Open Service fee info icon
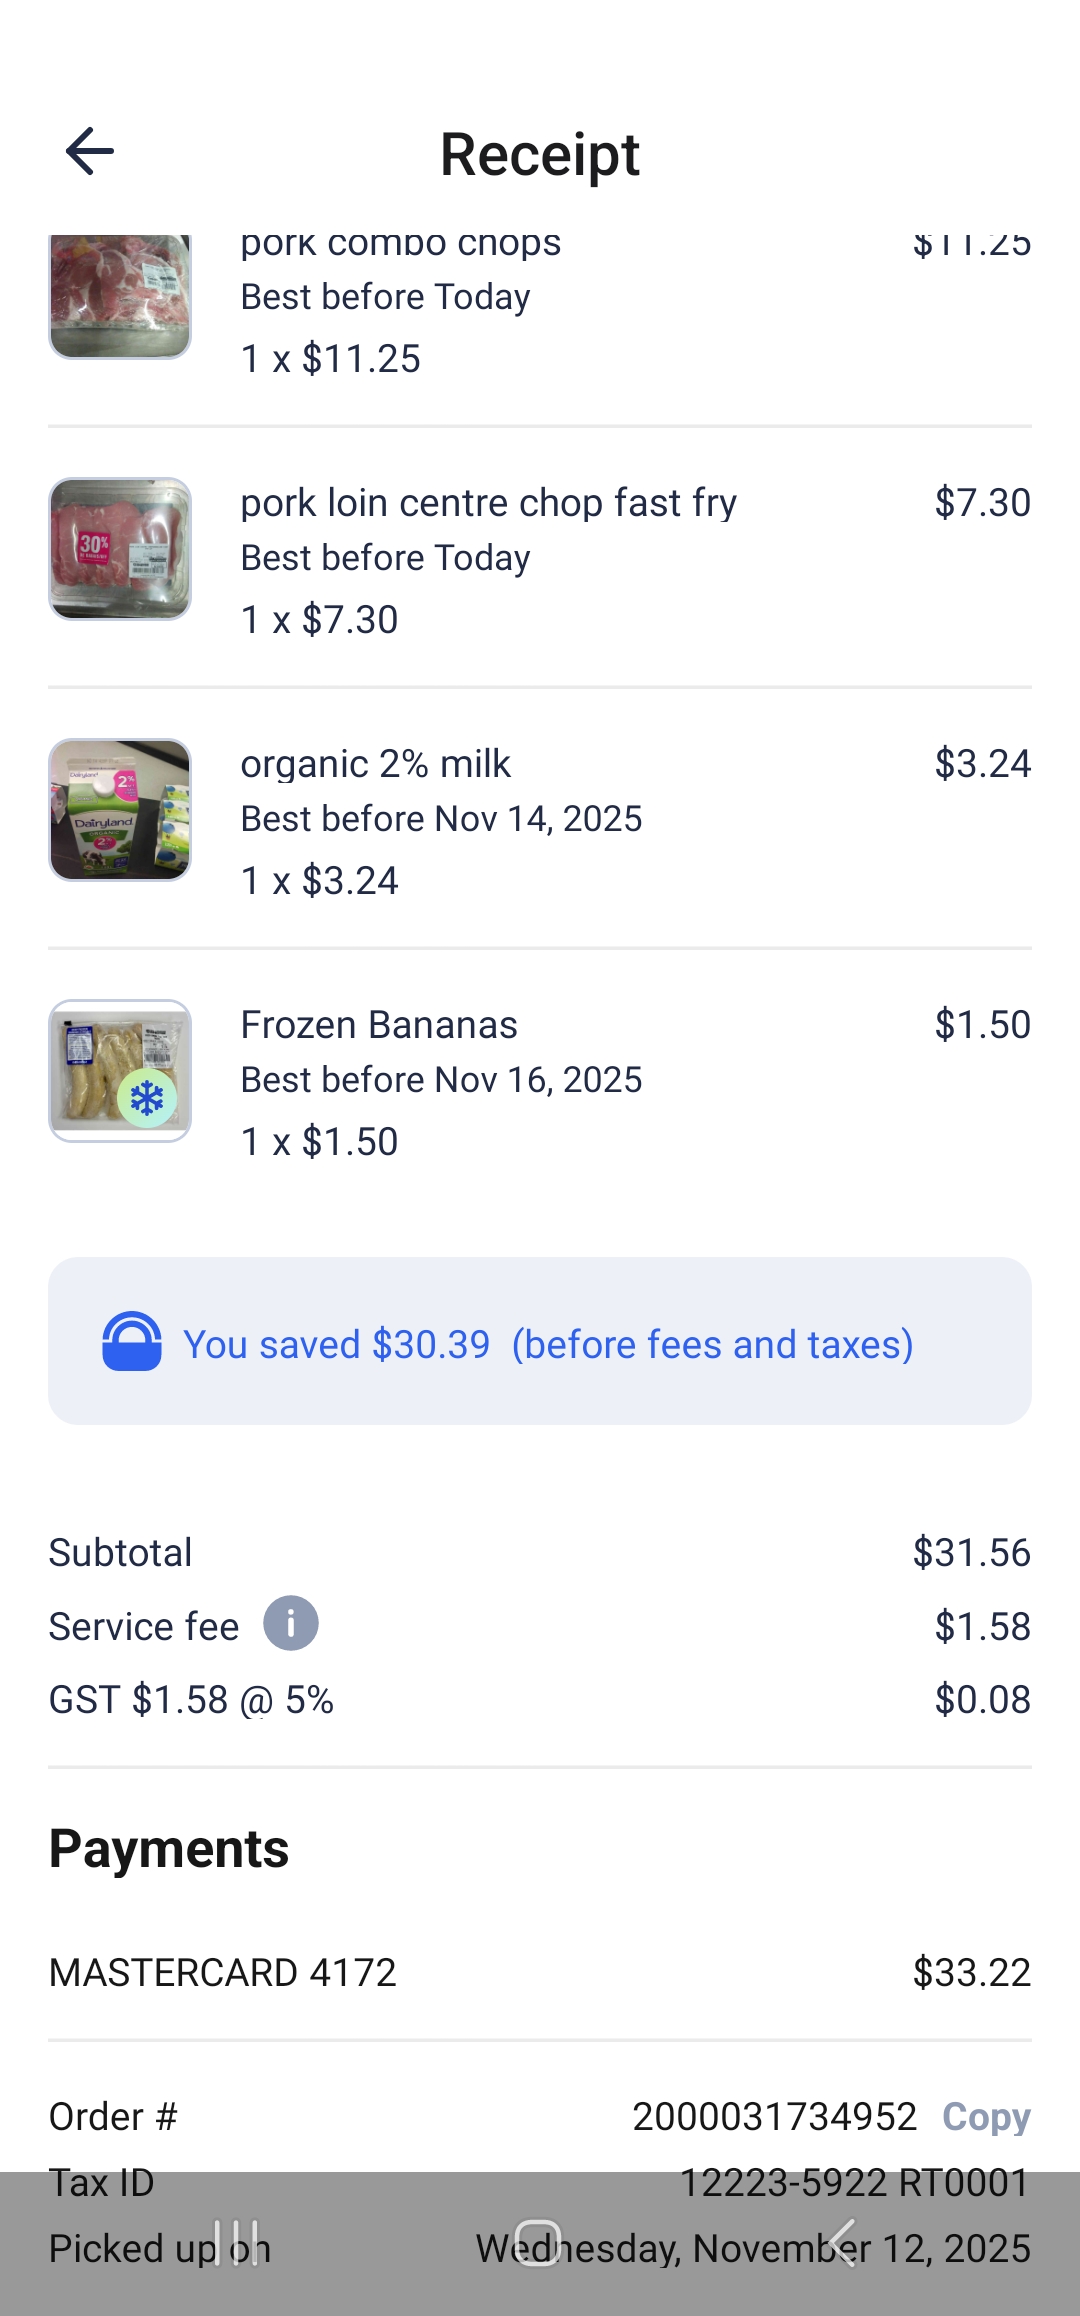 coord(290,1623)
